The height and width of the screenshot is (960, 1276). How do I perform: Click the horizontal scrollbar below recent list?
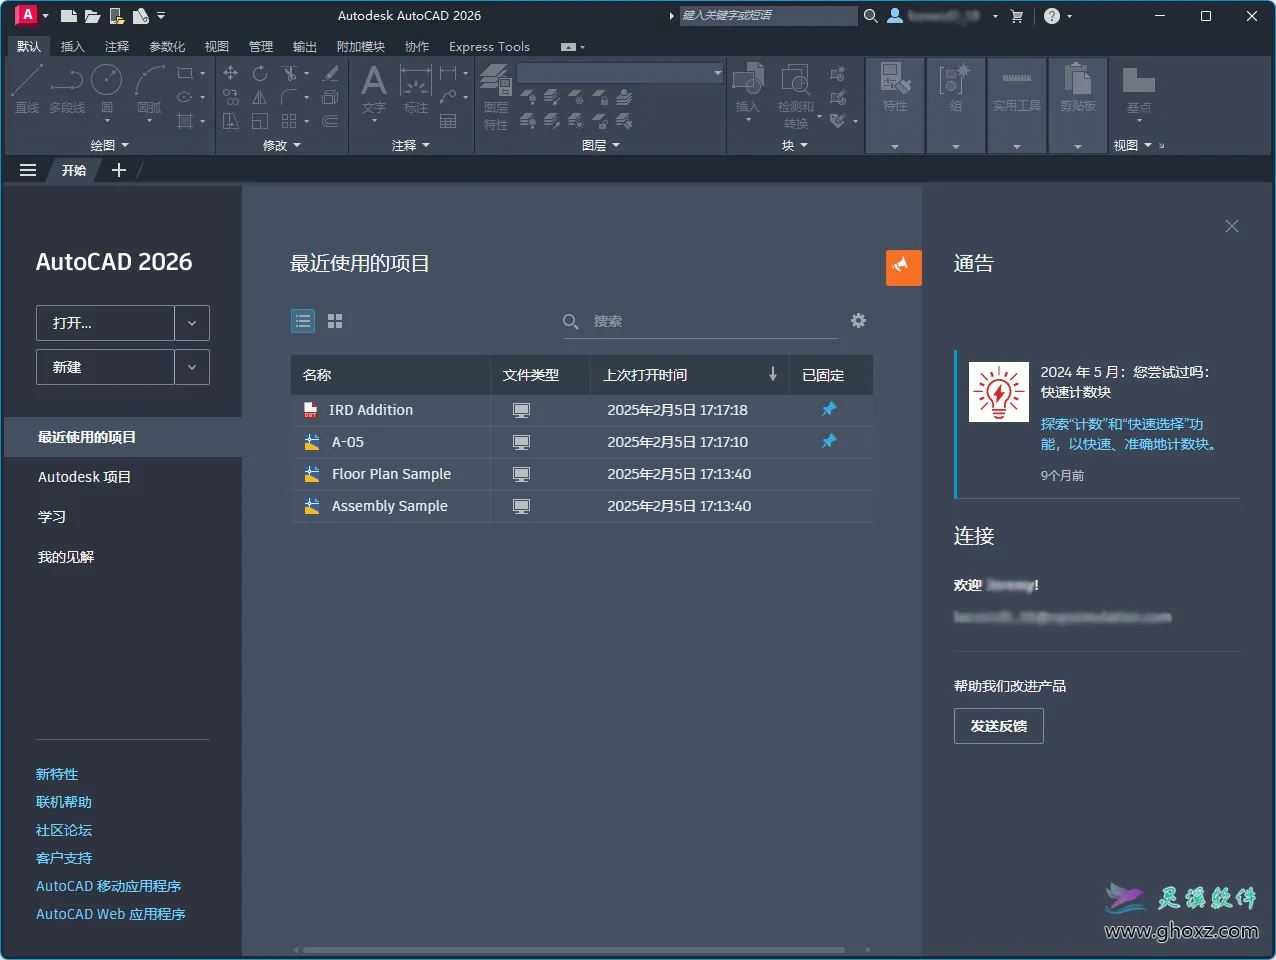click(574, 950)
